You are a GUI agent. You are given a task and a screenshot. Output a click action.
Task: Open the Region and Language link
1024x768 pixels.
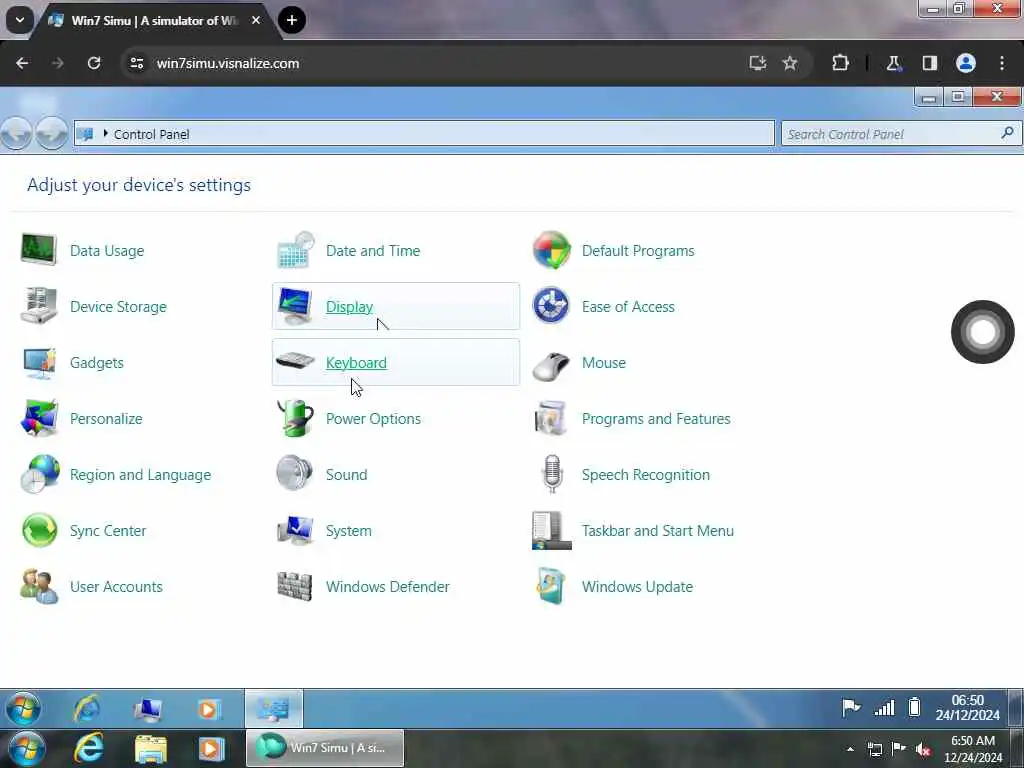(x=140, y=475)
